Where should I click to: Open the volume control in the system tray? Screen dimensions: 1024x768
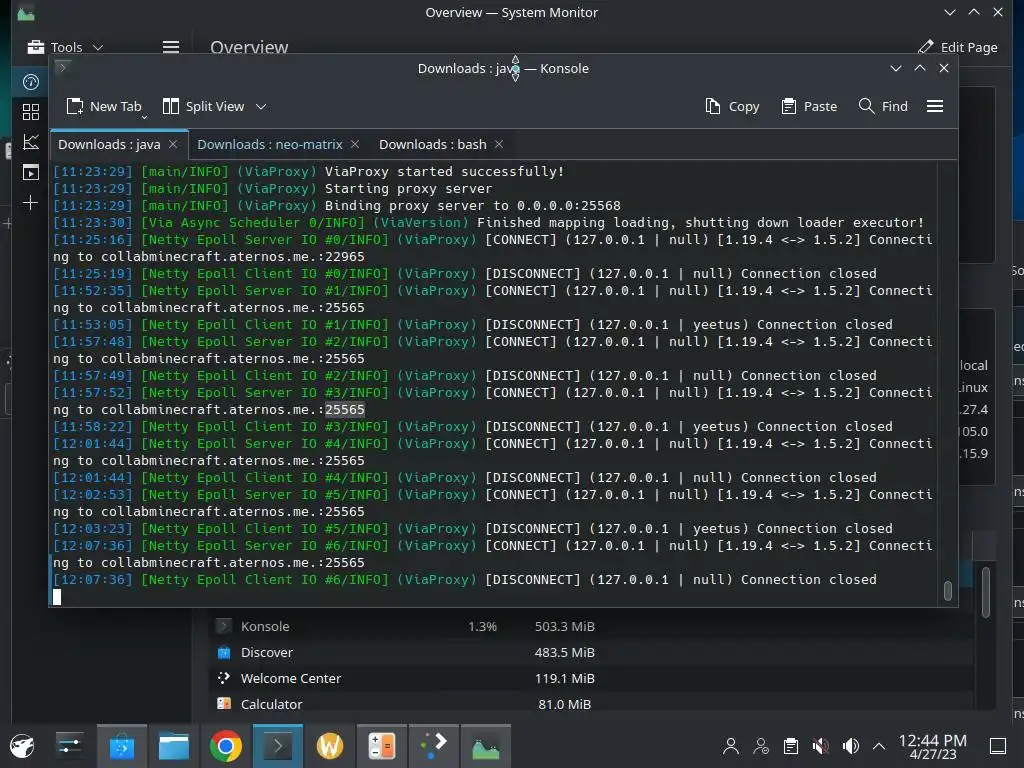click(x=850, y=746)
